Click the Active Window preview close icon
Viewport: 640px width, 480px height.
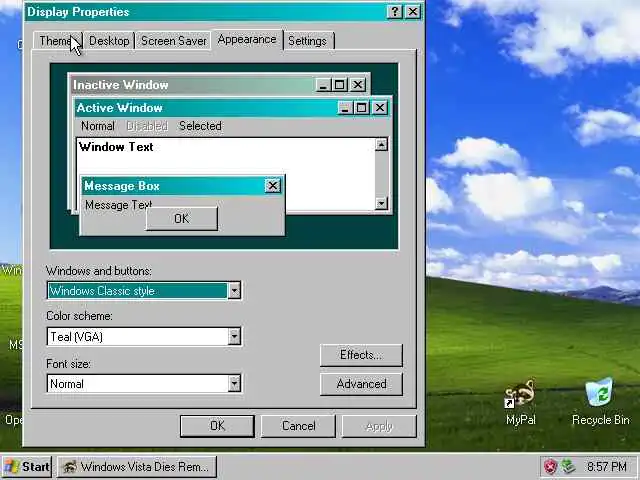380,108
